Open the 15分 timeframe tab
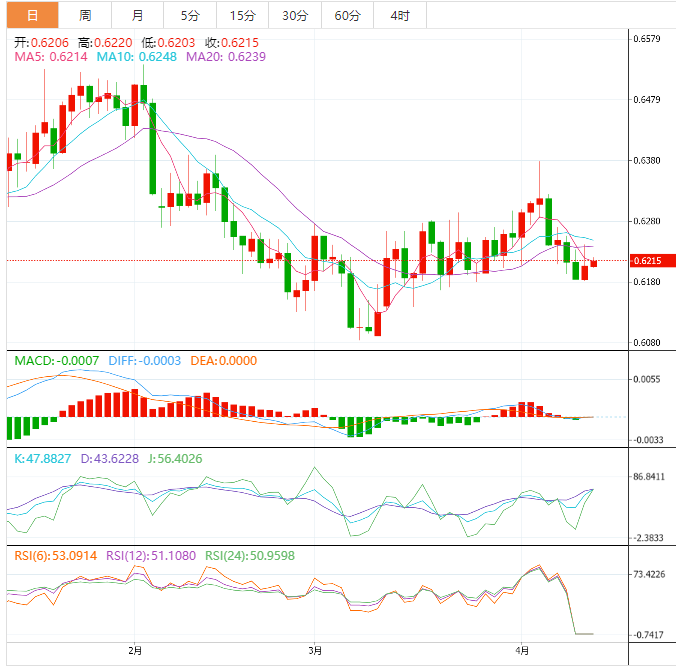 [x=243, y=15]
